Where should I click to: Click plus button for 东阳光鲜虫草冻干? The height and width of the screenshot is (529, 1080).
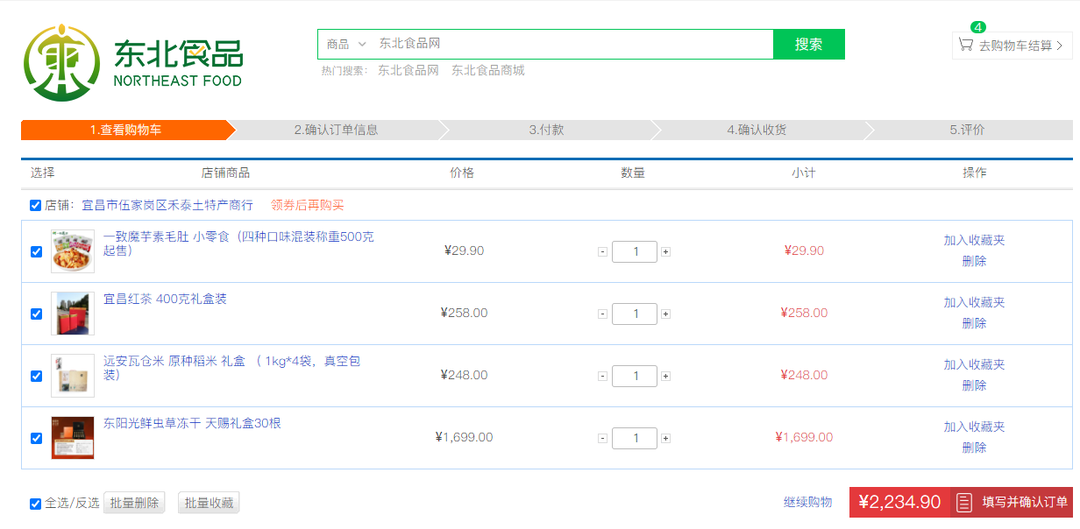666,438
